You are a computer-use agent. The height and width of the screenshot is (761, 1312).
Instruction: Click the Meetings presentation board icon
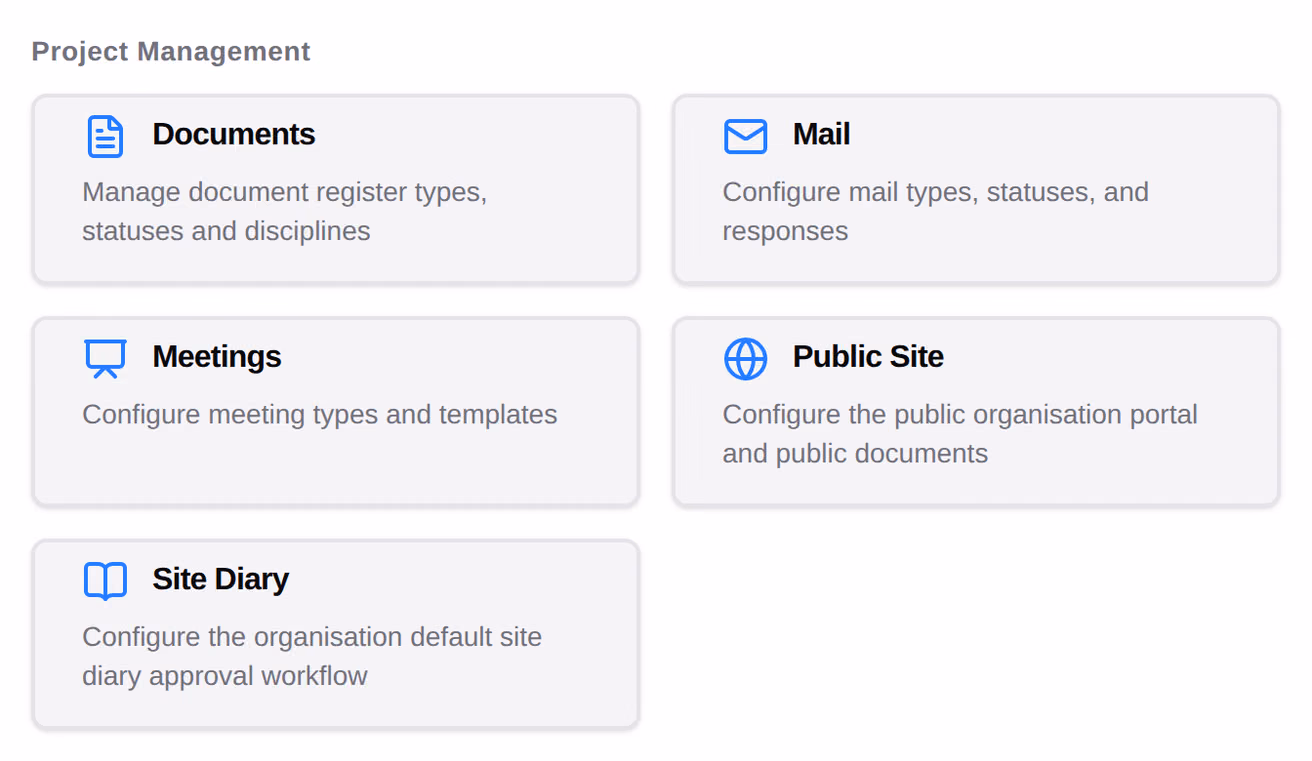pyautogui.click(x=105, y=359)
